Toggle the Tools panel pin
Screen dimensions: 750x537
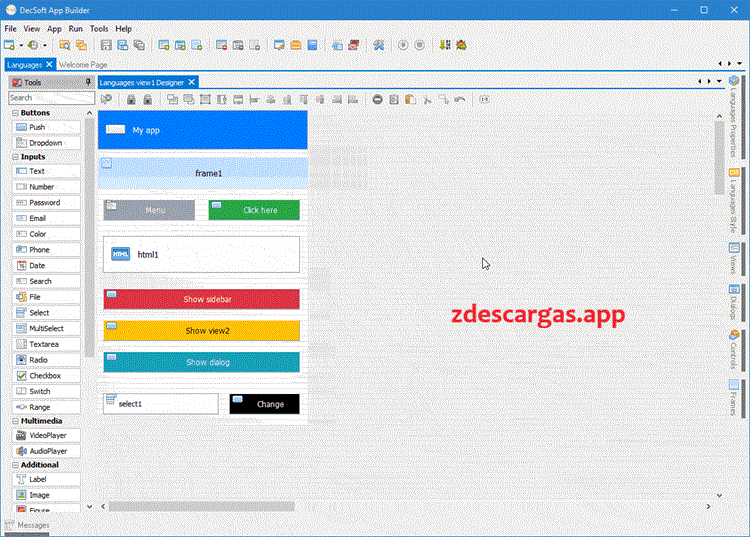pyautogui.click(x=88, y=82)
